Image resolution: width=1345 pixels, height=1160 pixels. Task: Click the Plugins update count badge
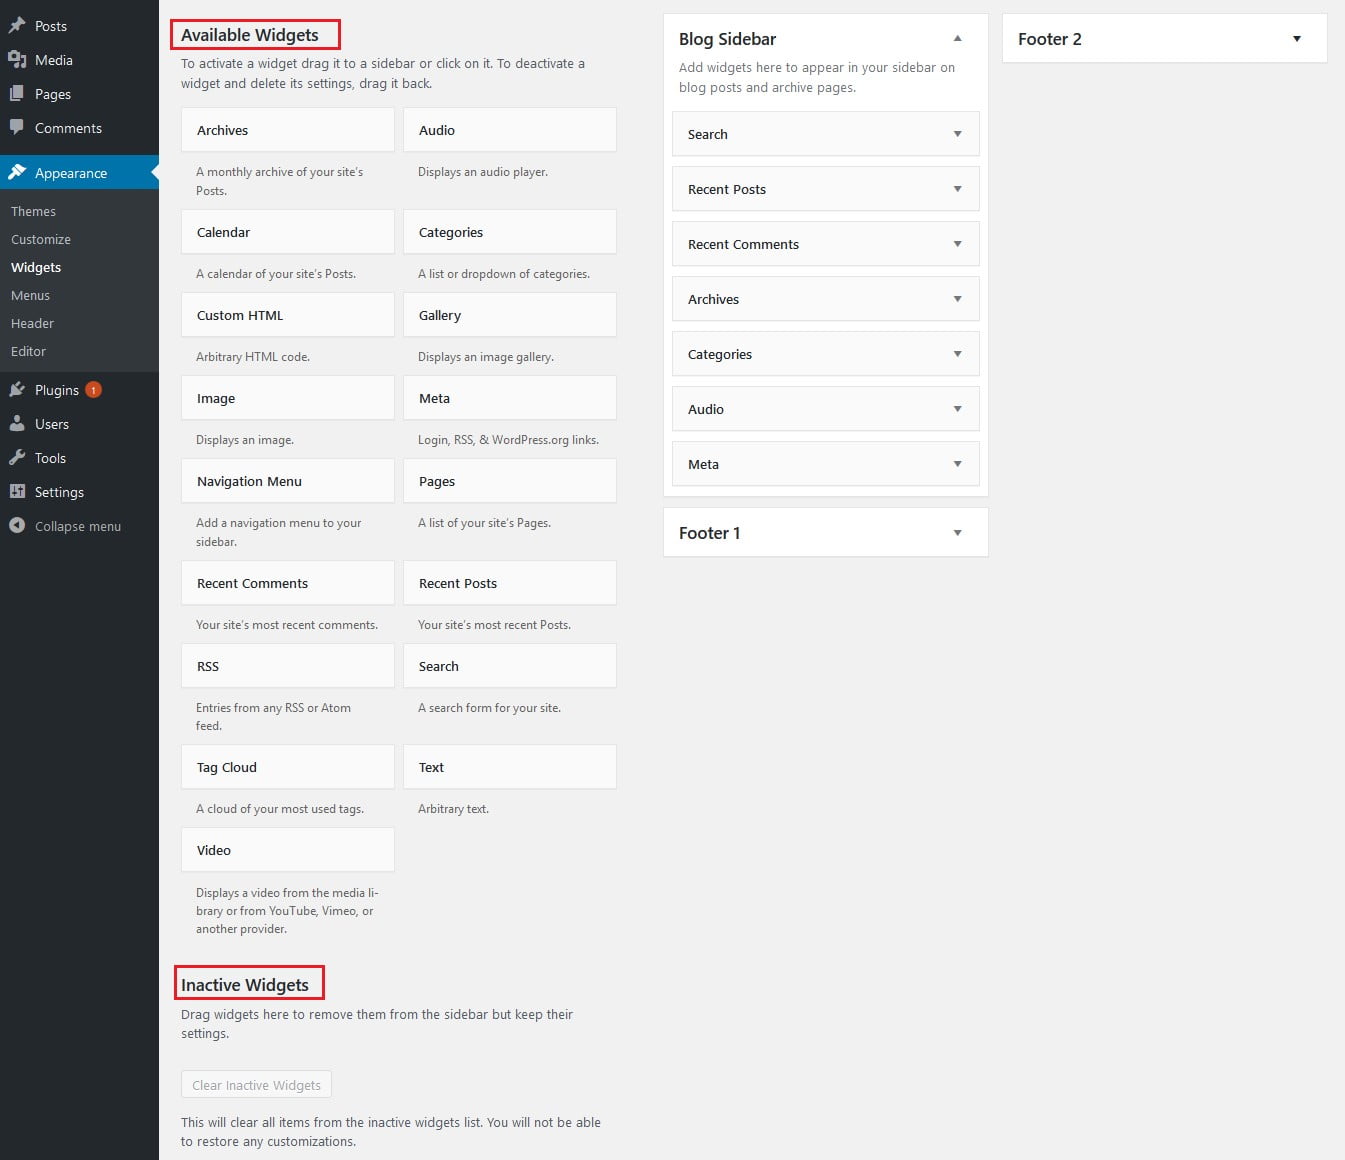pyautogui.click(x=93, y=390)
